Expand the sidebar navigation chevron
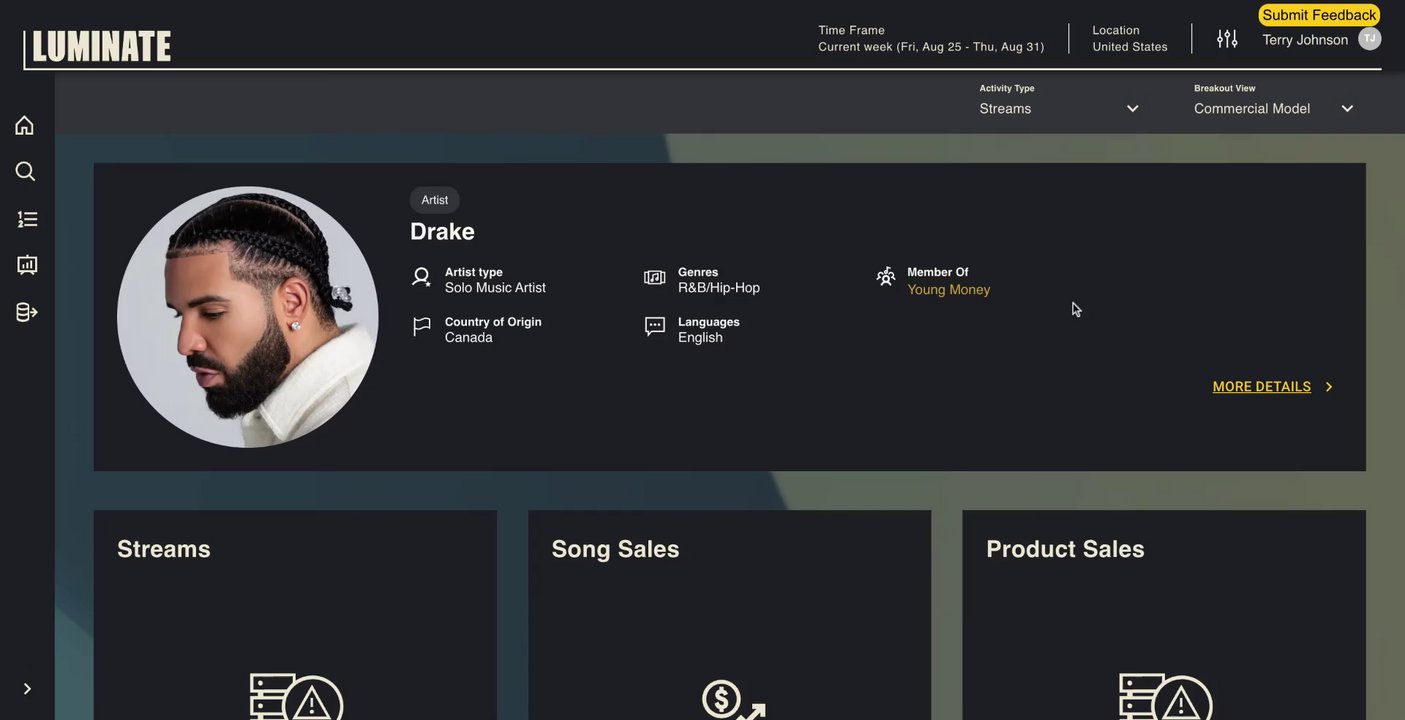 coord(27,689)
